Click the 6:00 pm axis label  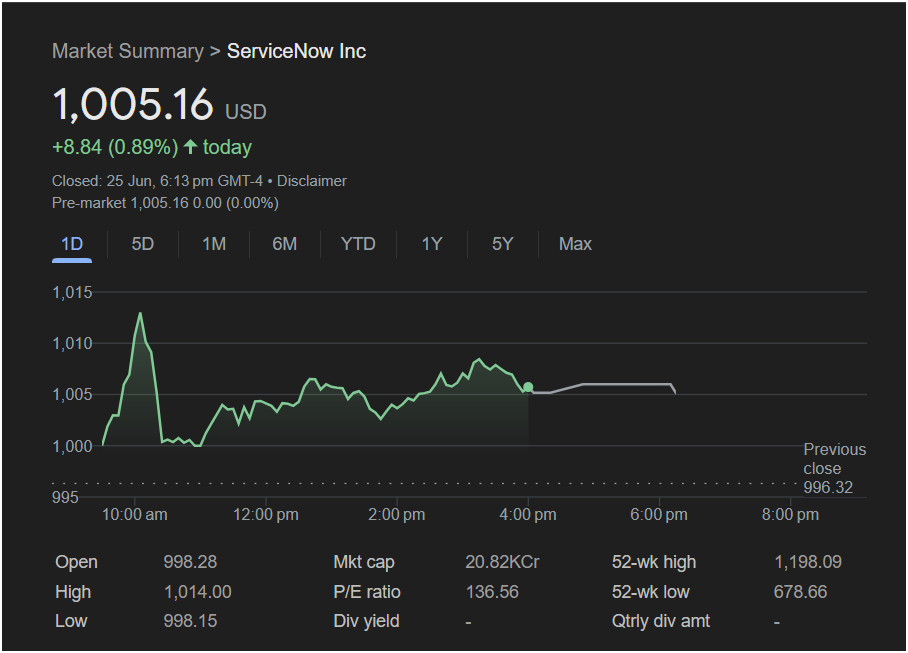click(x=659, y=515)
